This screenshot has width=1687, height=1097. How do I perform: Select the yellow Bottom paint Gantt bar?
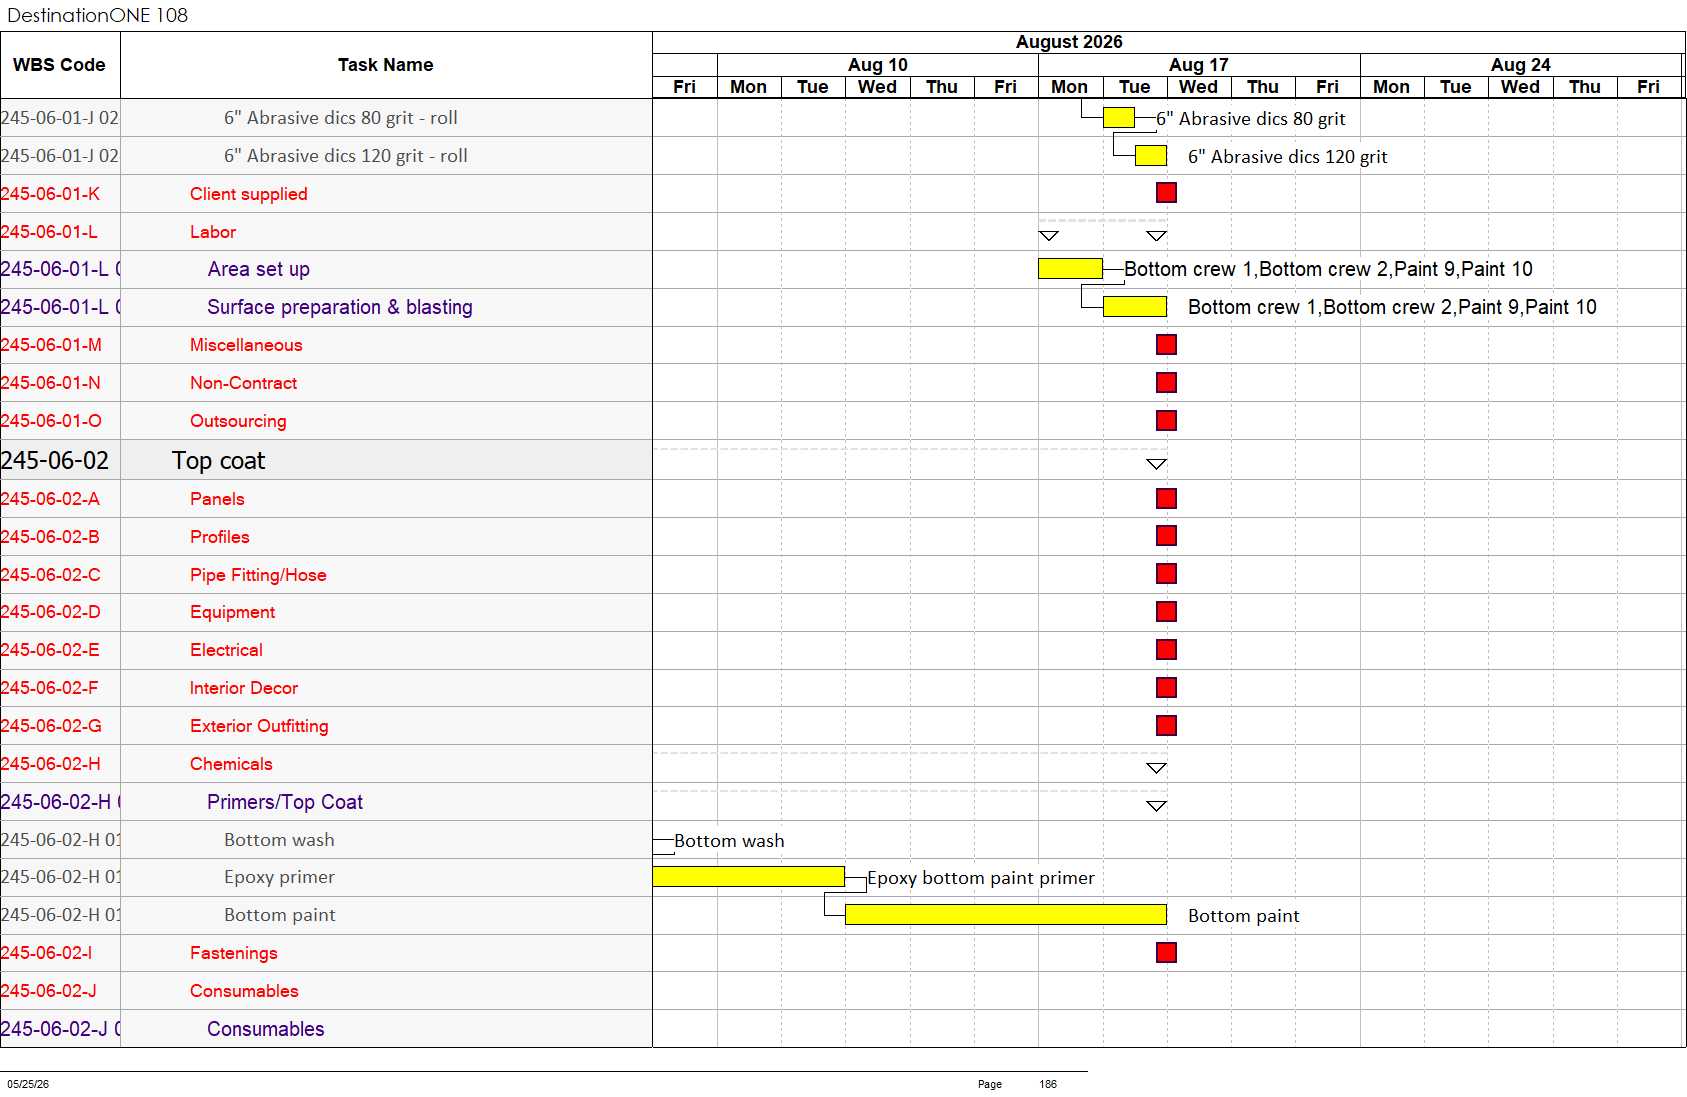pos(1006,915)
